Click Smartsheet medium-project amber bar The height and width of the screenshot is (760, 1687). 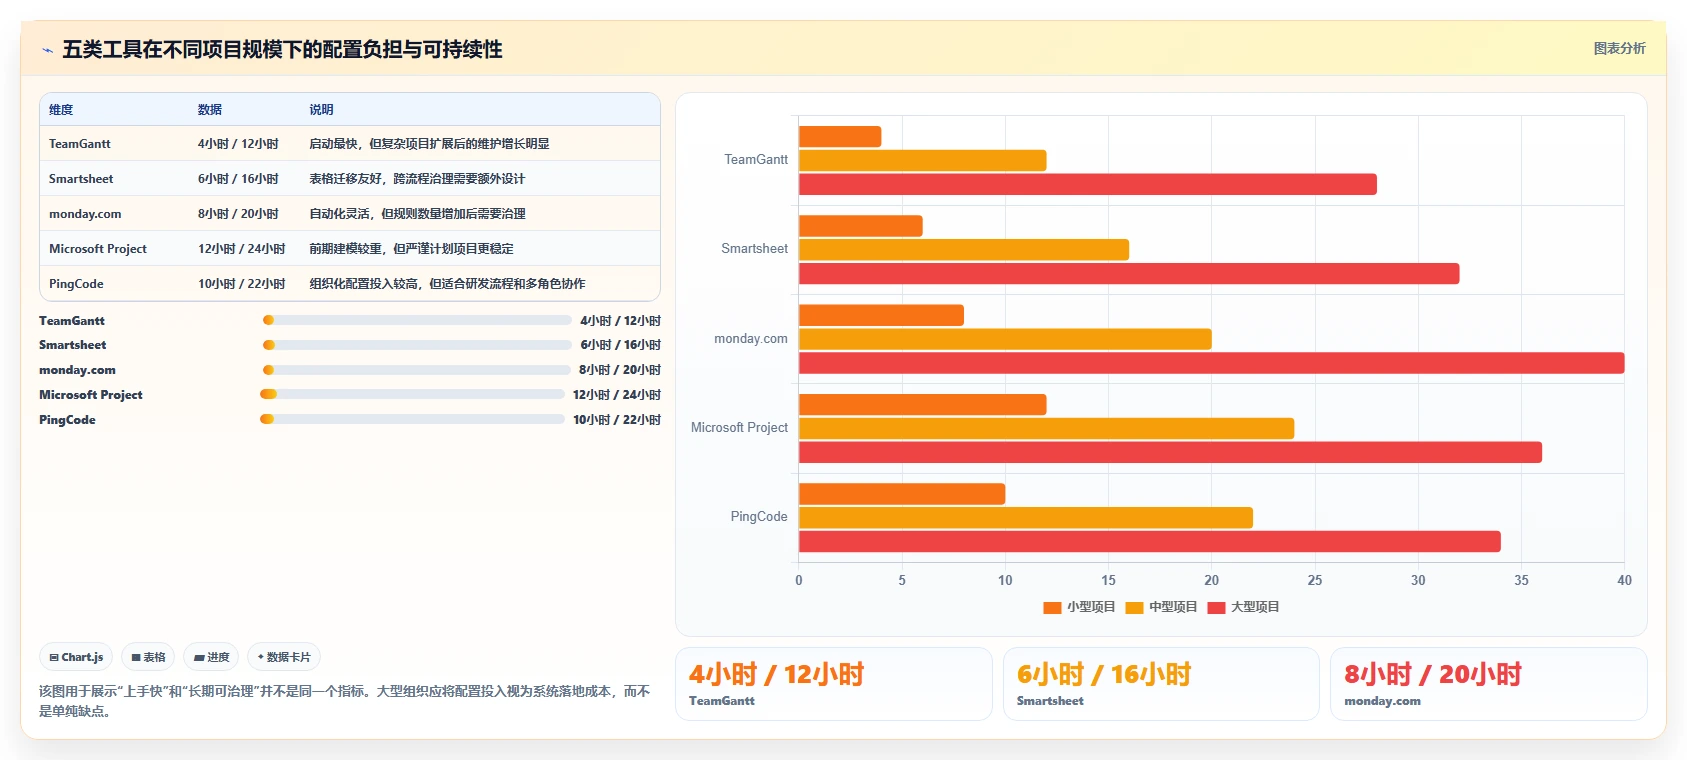coord(964,250)
